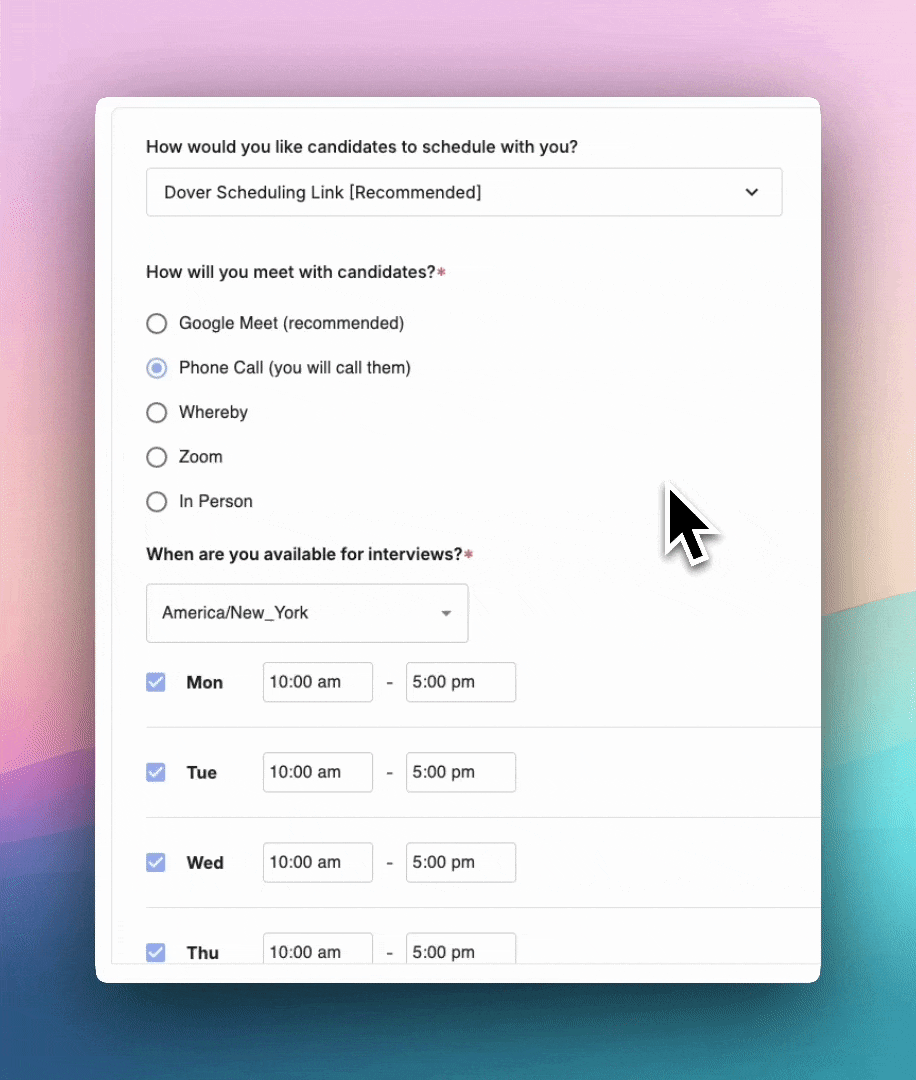Click Tuesday end time field
The image size is (916, 1080).
pyautogui.click(x=460, y=772)
